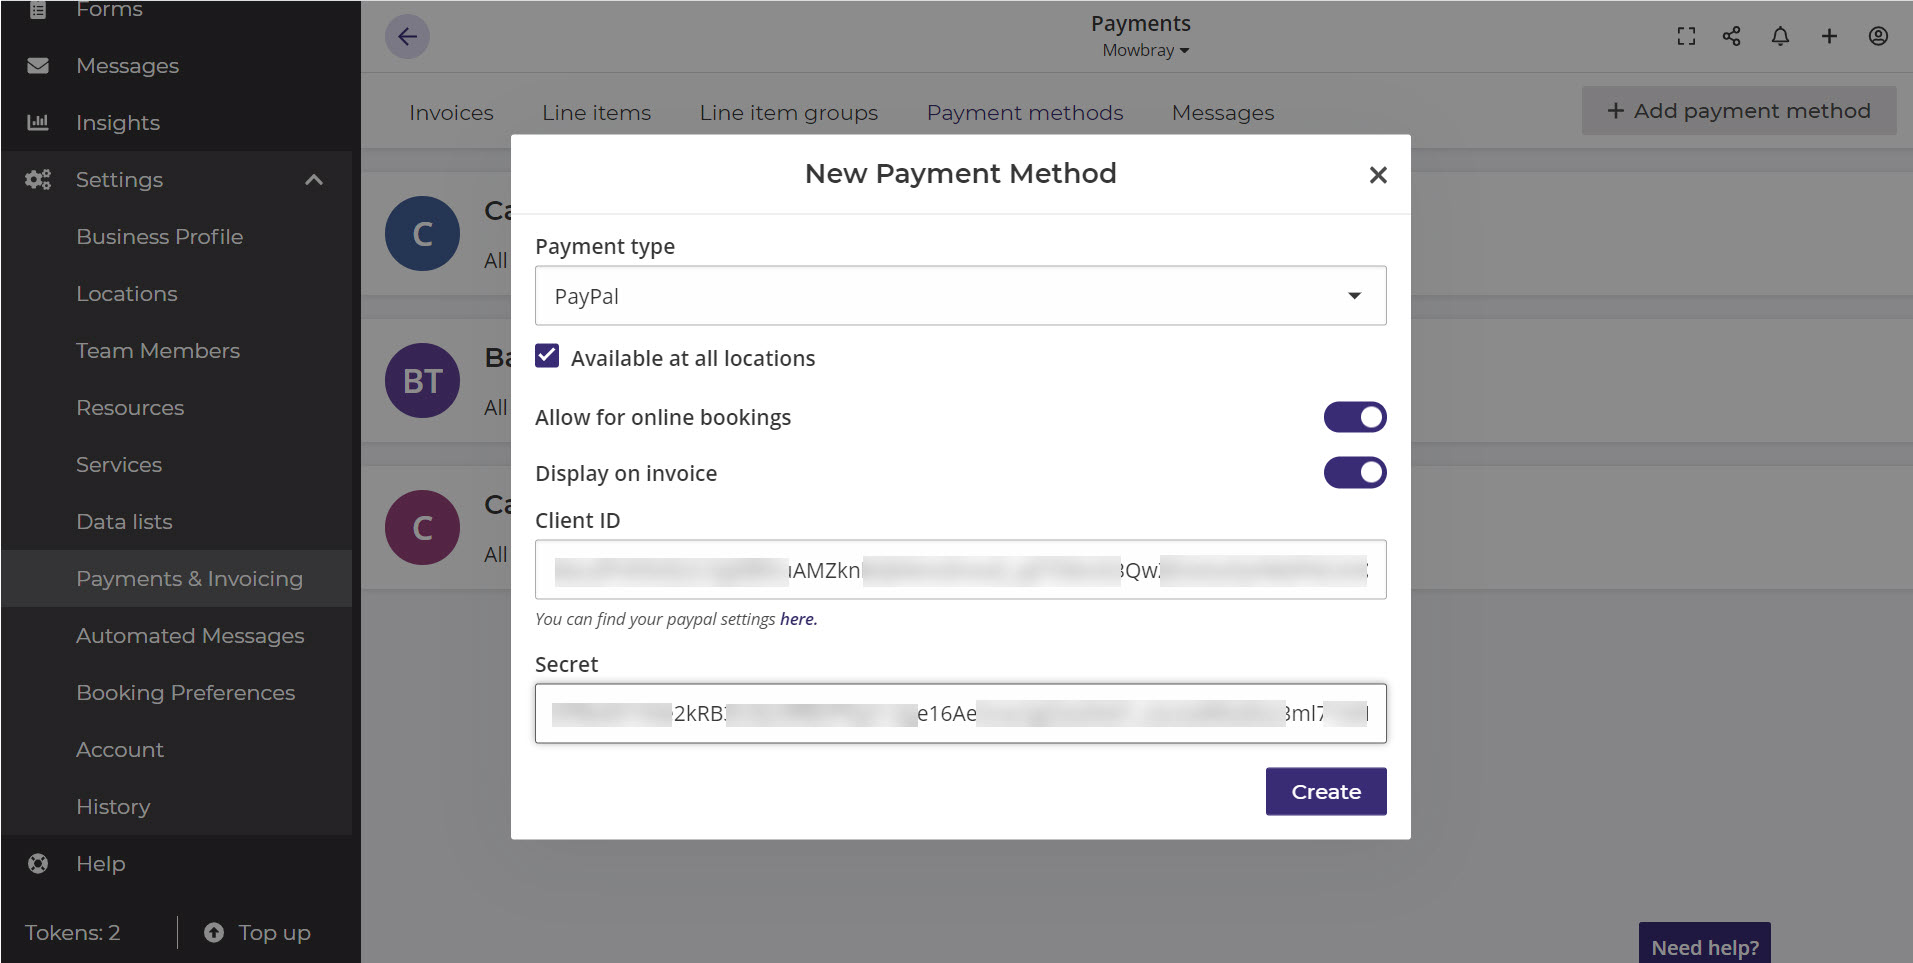Viewport: 1913px width, 963px height.
Task: Close the New Payment Method dialog
Action: coord(1378,175)
